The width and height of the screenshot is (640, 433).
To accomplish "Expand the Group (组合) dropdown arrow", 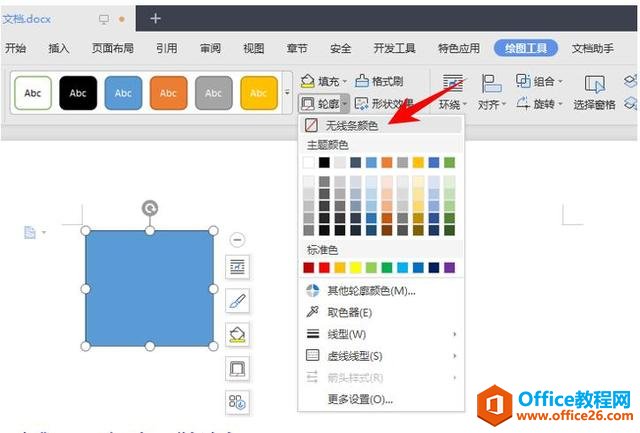I will coord(560,81).
